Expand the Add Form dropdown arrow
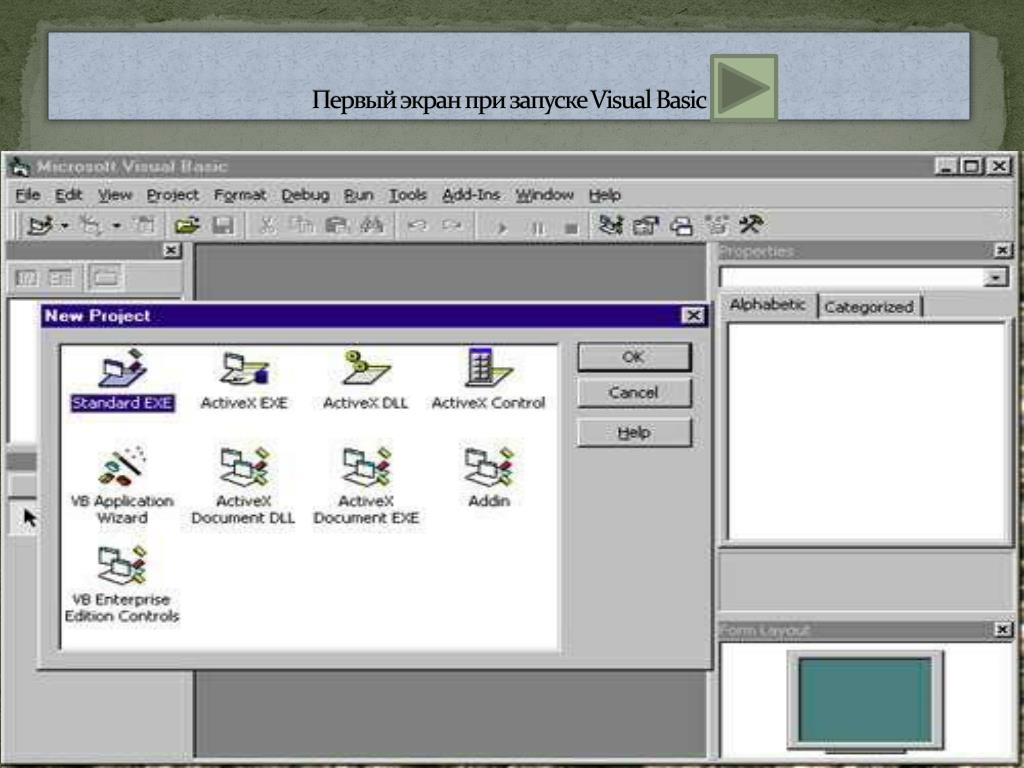The image size is (1024, 768). [116, 227]
